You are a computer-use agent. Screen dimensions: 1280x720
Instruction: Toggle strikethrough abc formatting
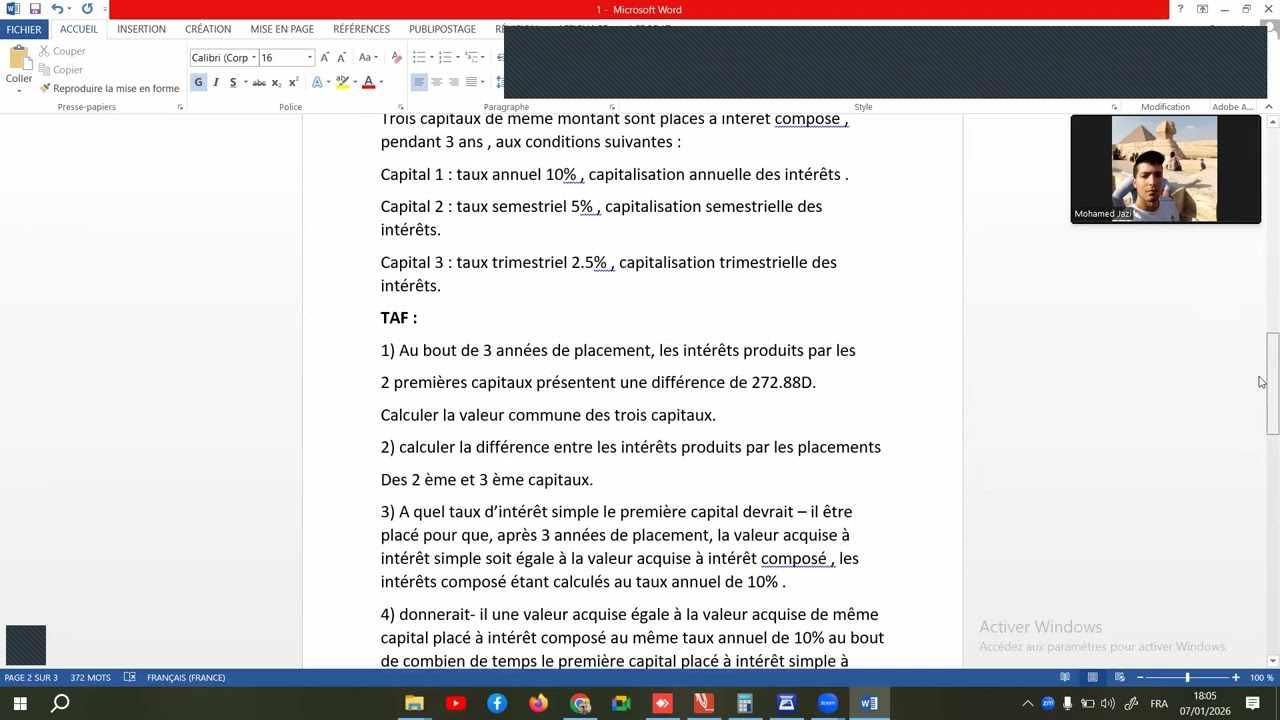point(259,82)
